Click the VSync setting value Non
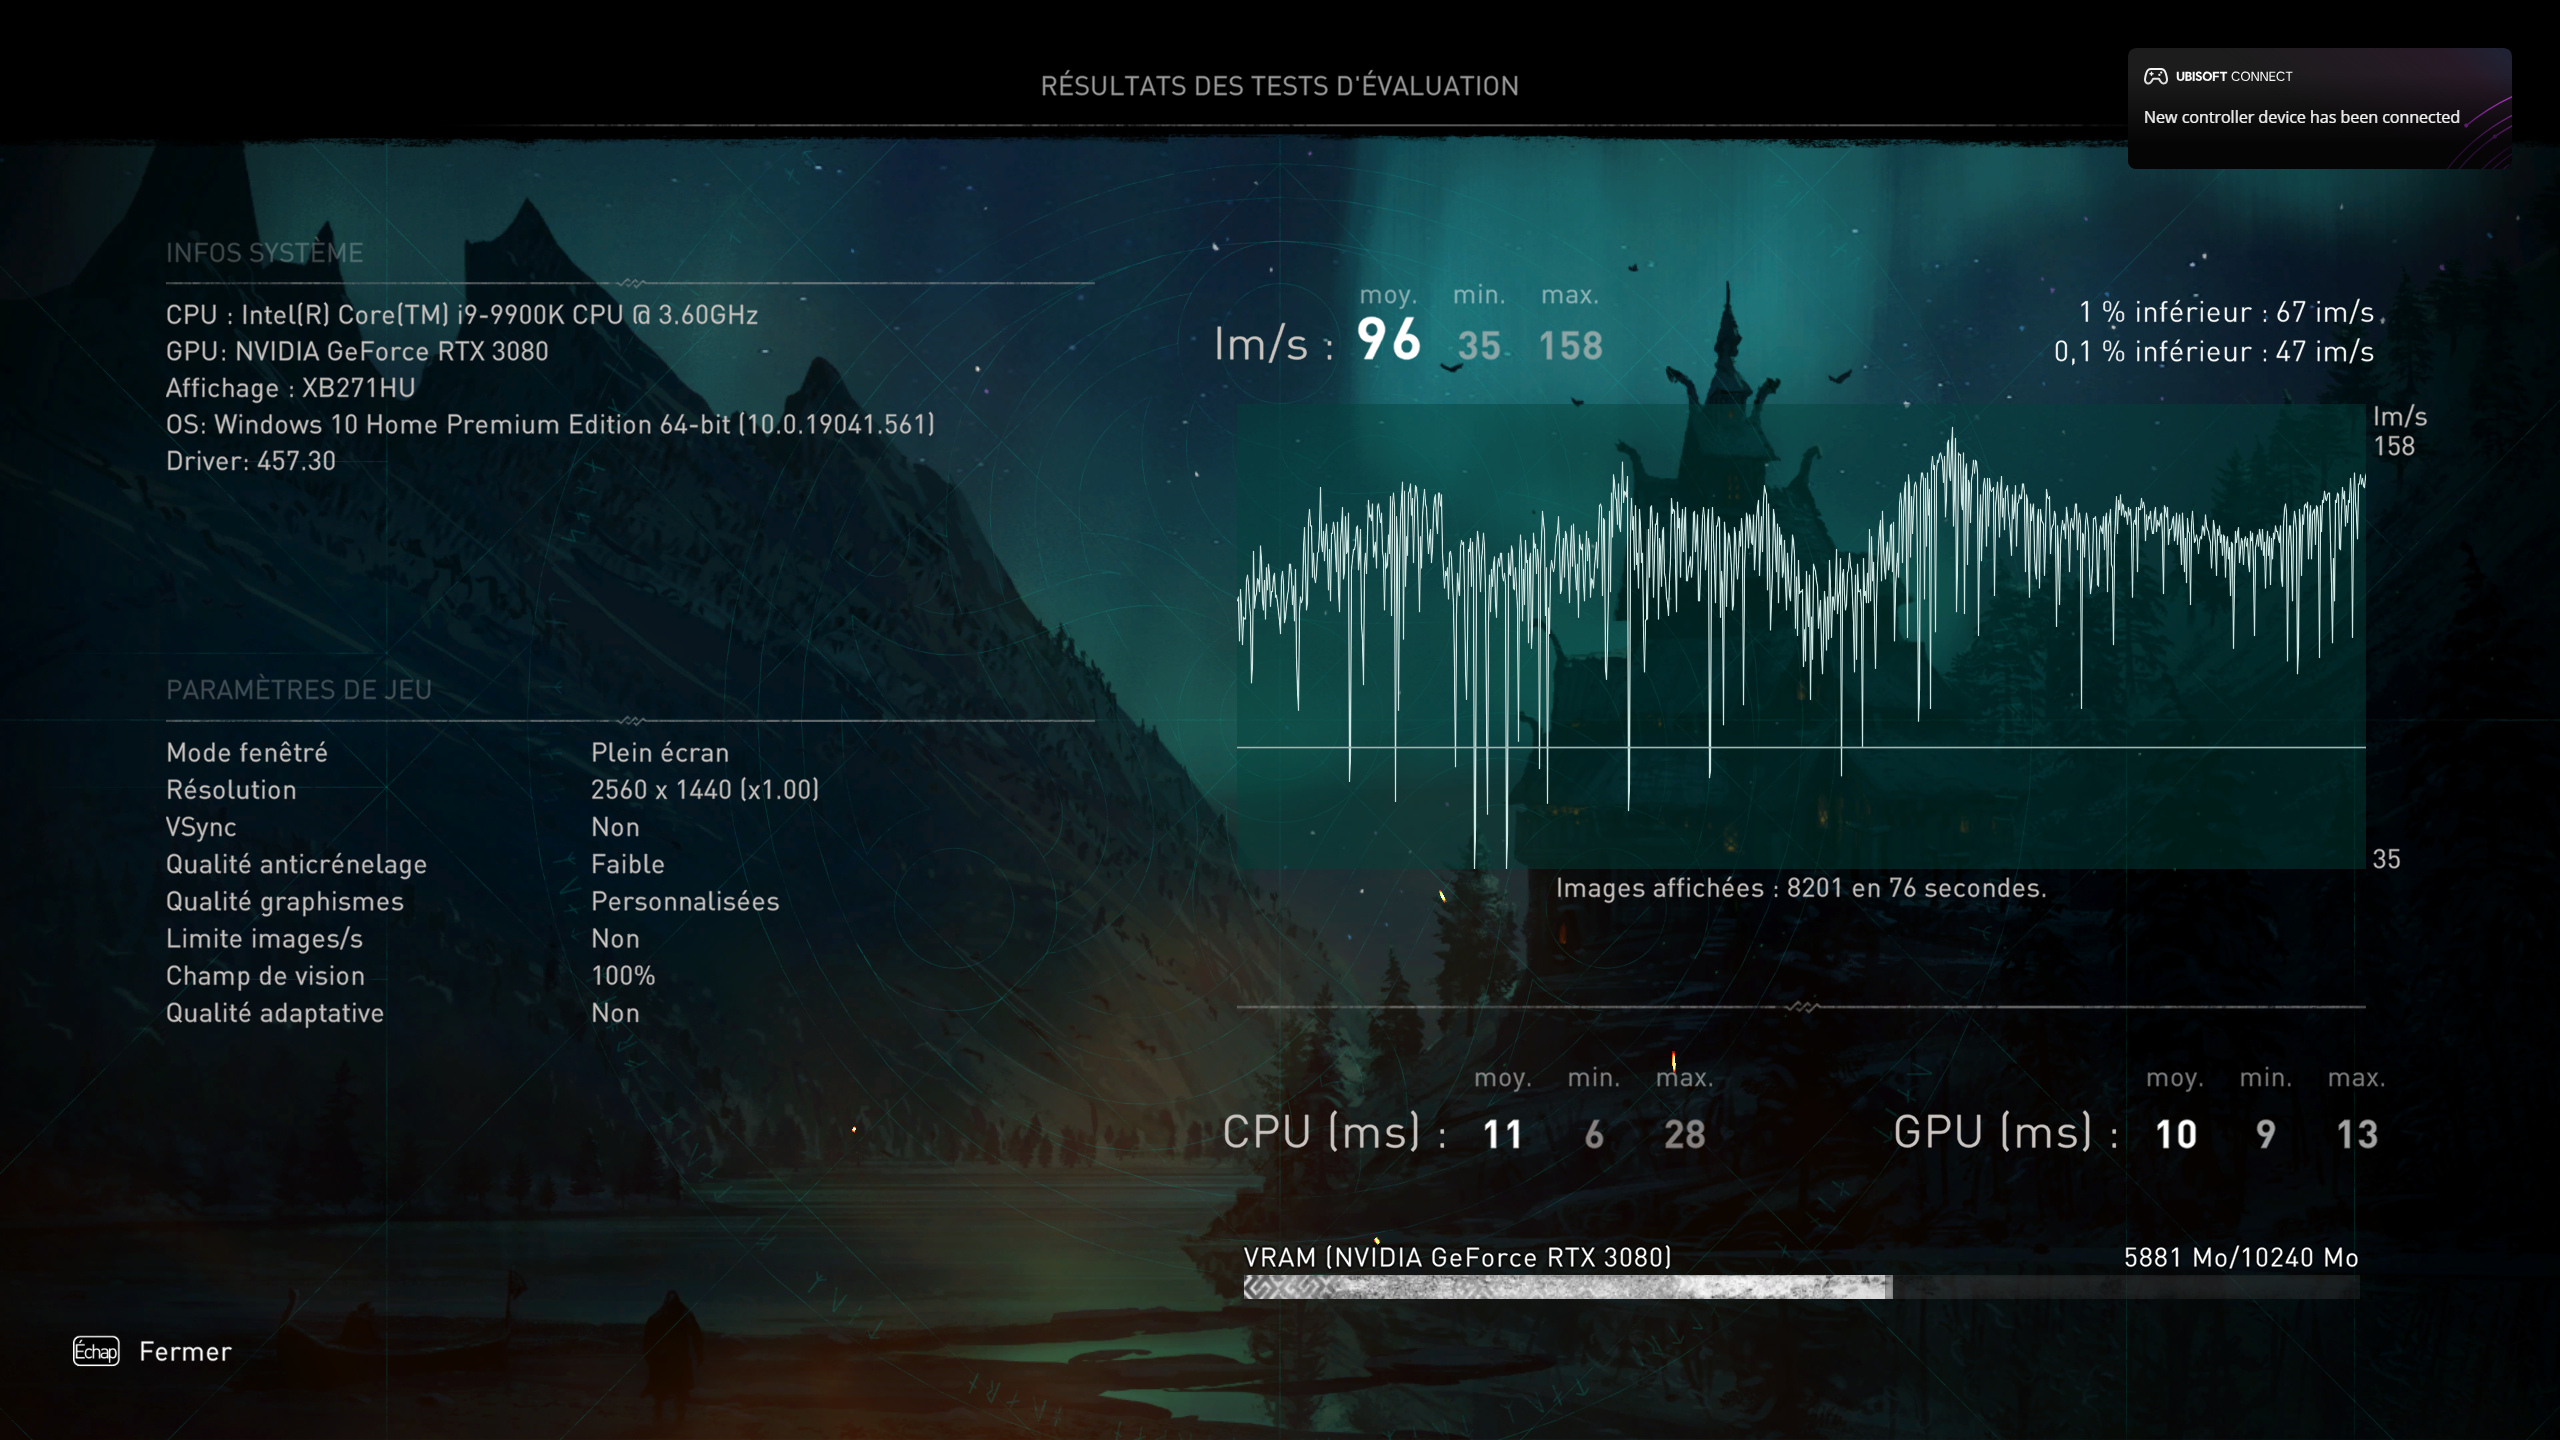Image resolution: width=2560 pixels, height=1440 pixels. (x=614, y=827)
